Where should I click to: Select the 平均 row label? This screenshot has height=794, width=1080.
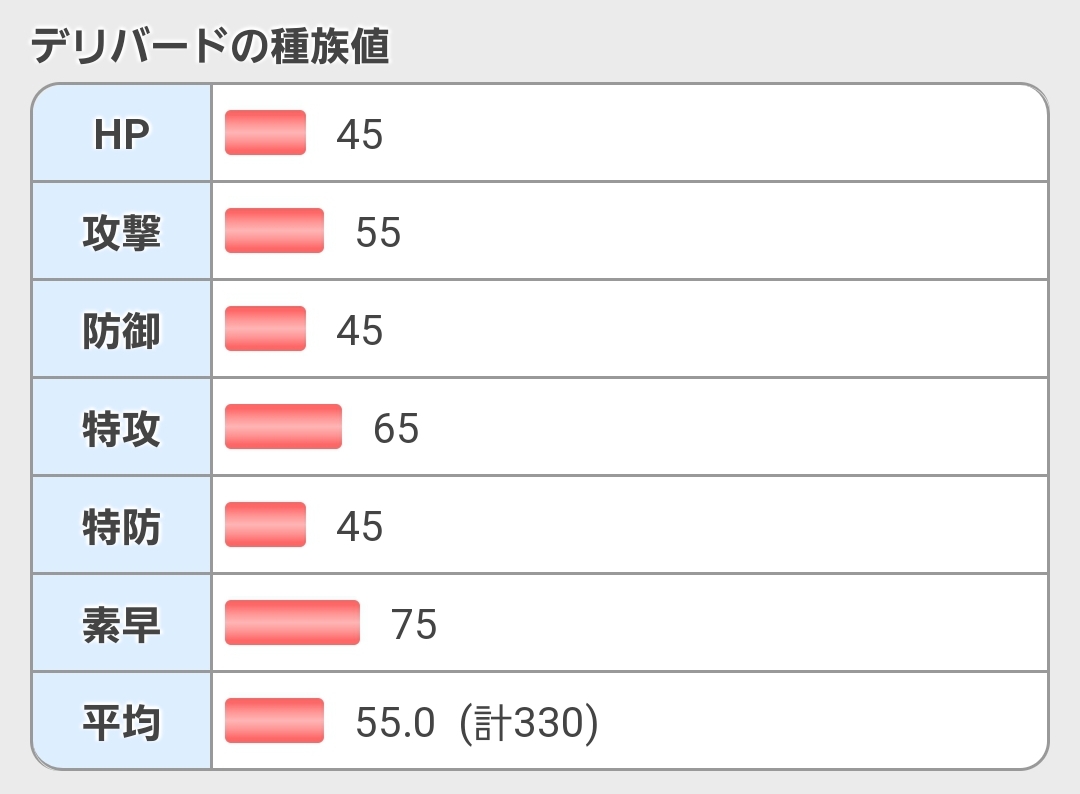(121, 722)
